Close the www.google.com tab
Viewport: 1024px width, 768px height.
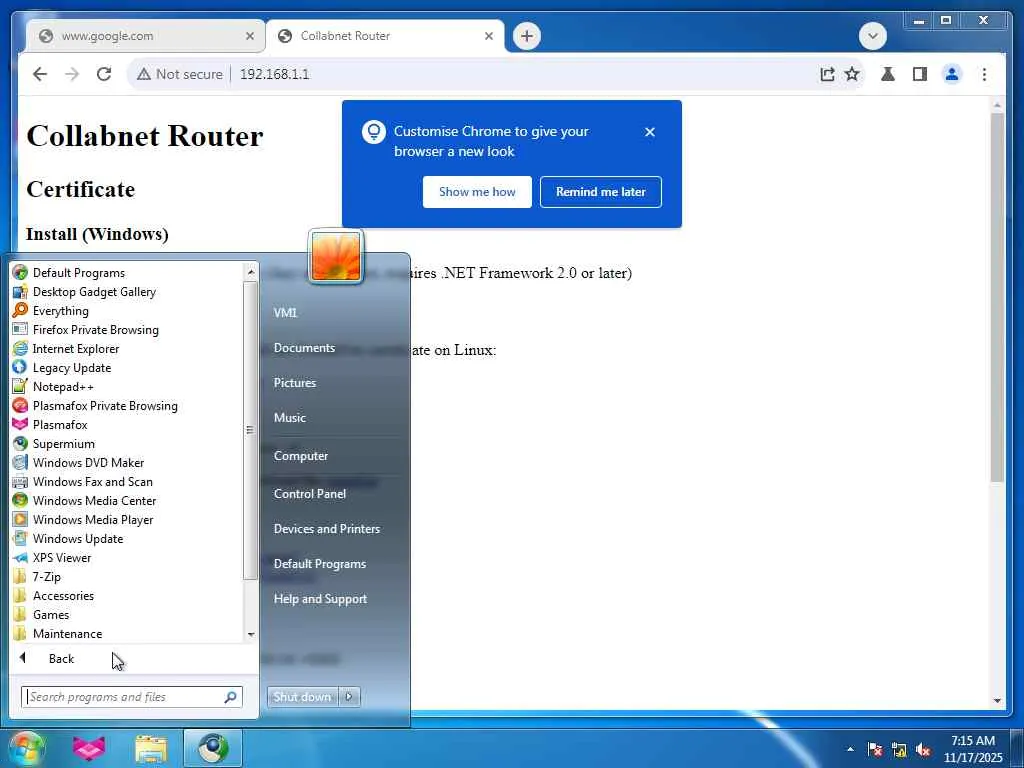[x=249, y=36]
